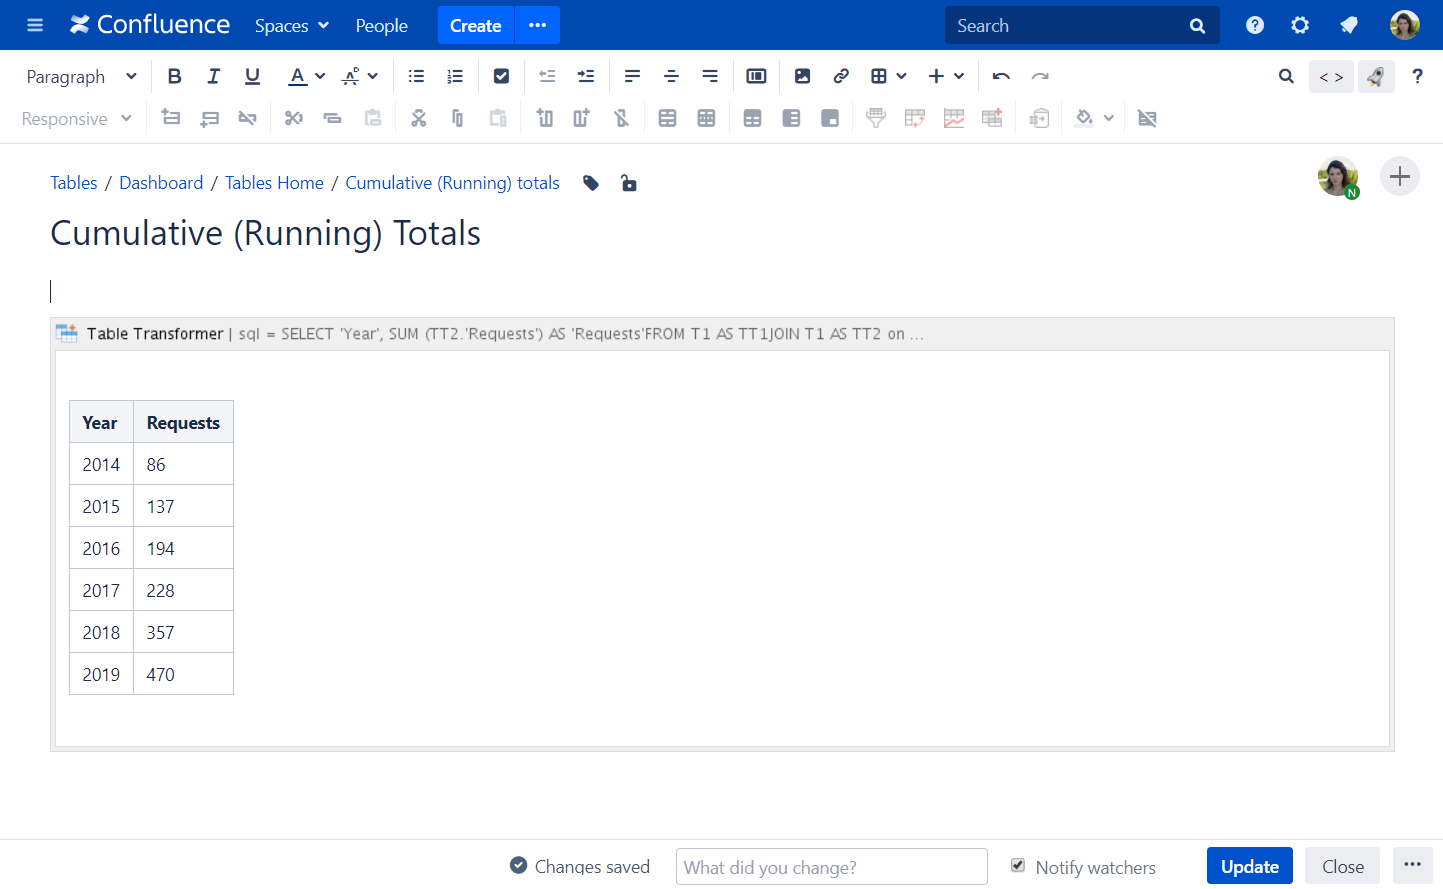Screen dimensions: 1443x889
Task: Expand the Insert plus menu
Action: (945, 76)
